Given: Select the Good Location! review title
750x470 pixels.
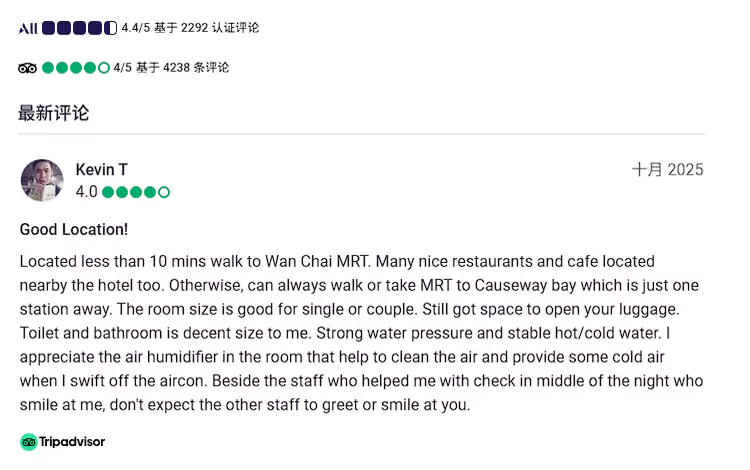Looking at the screenshot, I should [x=74, y=229].
